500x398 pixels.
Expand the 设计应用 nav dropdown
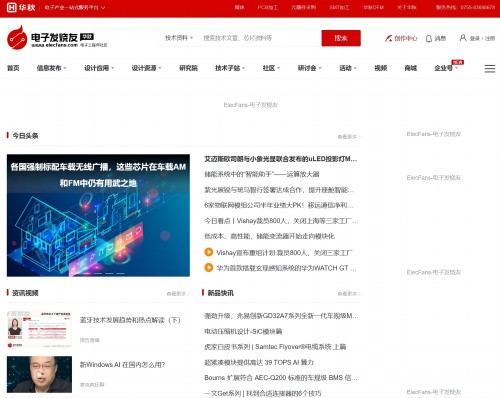[99, 68]
